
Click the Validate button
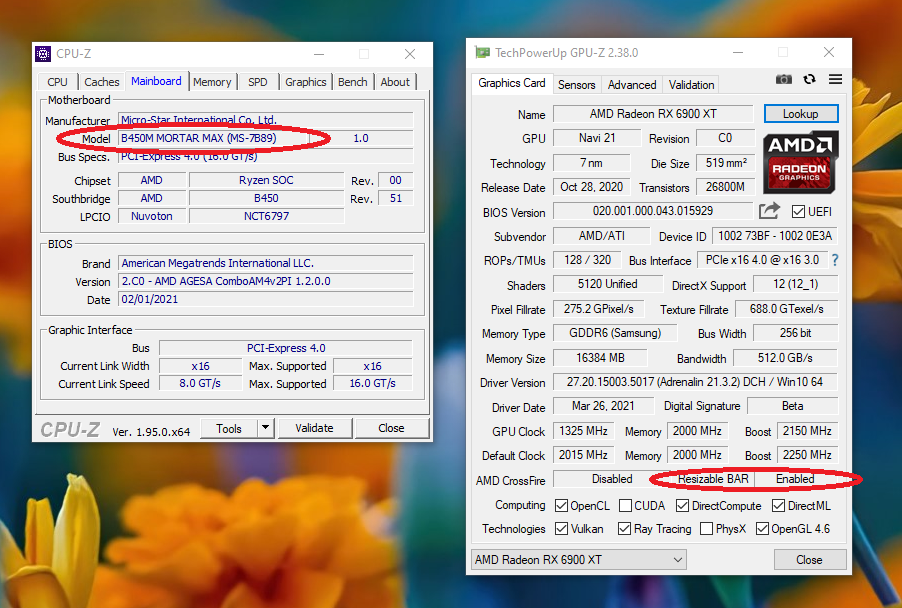click(314, 428)
